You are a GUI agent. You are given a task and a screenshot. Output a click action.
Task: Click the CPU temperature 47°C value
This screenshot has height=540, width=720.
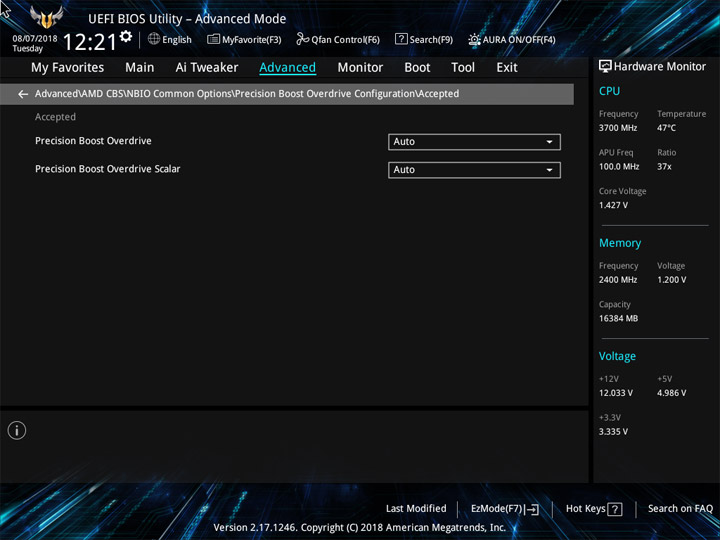(x=666, y=128)
